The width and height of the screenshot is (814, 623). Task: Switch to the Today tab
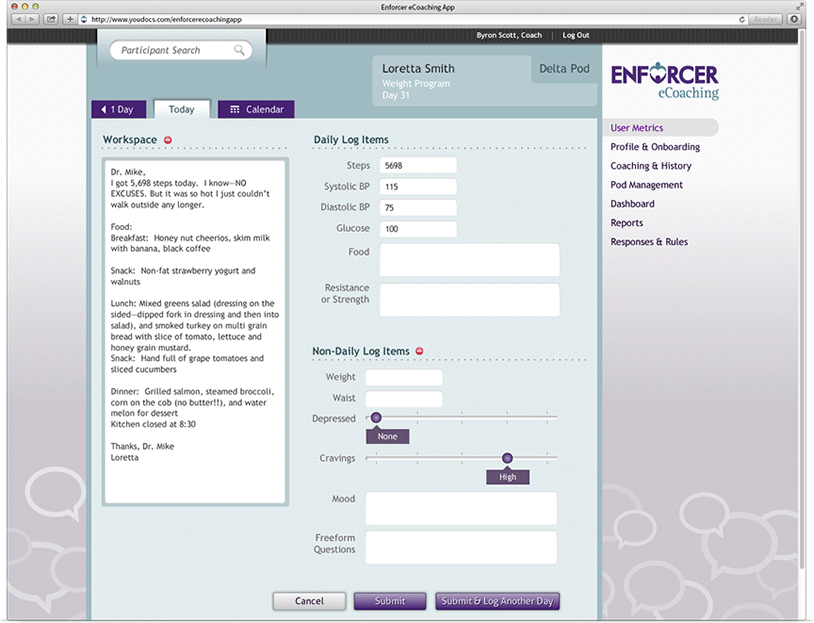[181, 109]
